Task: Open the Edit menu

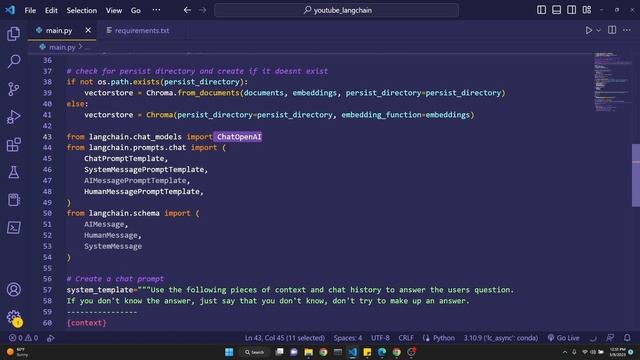Action: [51, 11]
